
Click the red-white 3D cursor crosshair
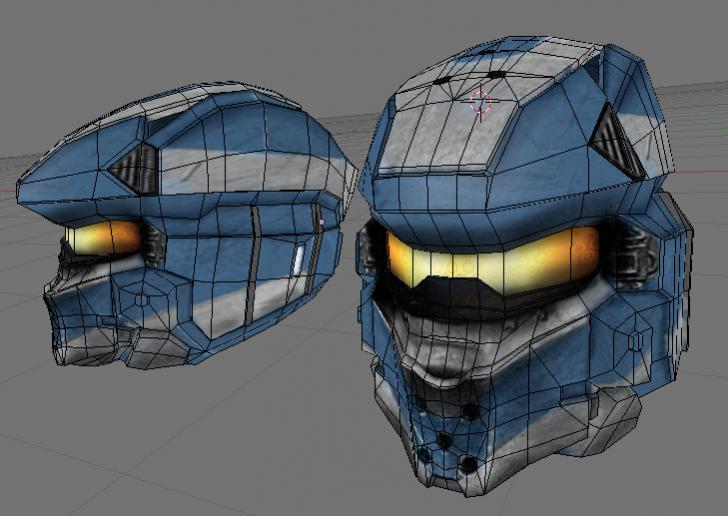point(481,103)
